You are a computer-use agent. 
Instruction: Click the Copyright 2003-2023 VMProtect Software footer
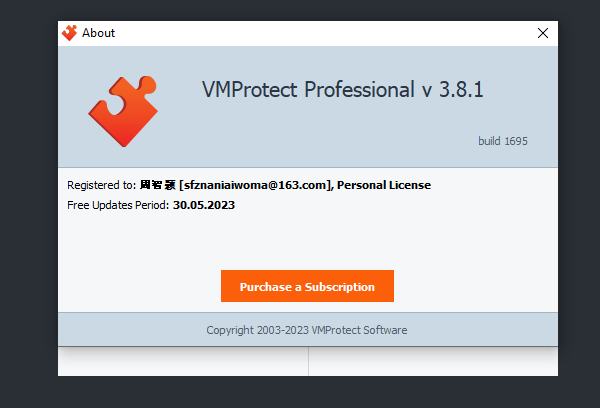pyautogui.click(x=307, y=330)
